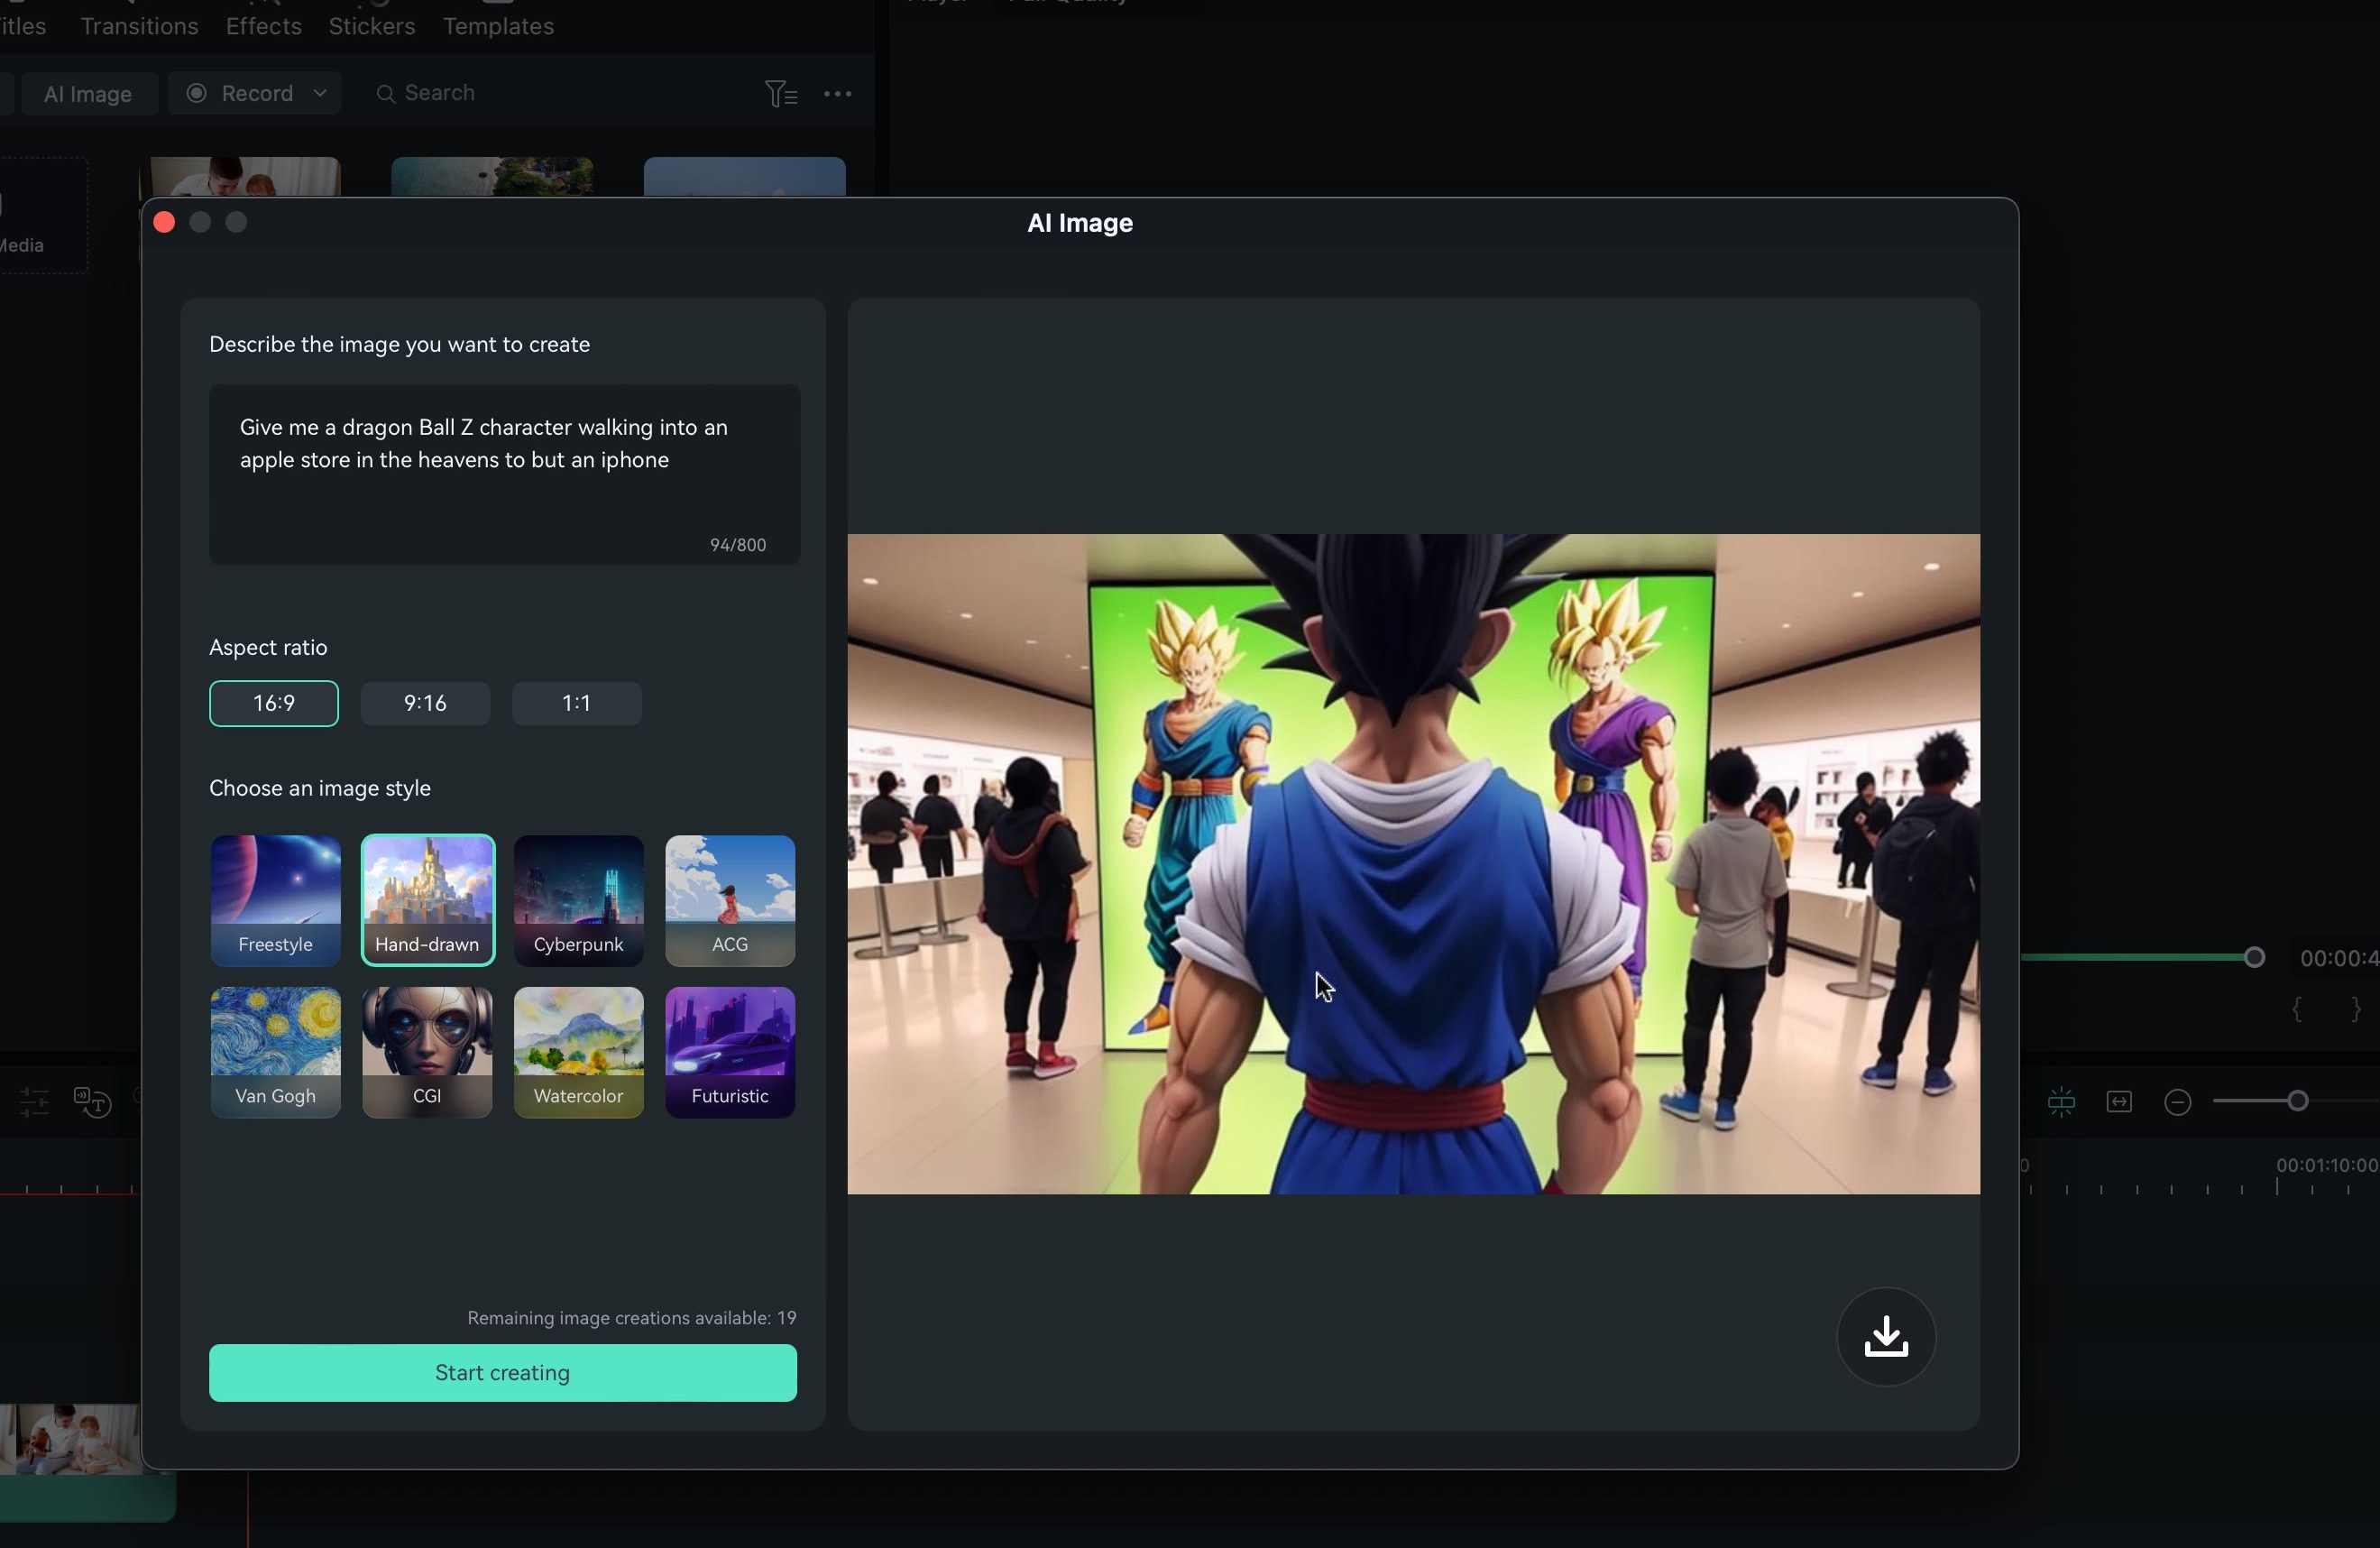The width and height of the screenshot is (2380, 1548).
Task: Click the zoom-to-fit timeline icon
Action: [x=2119, y=1102]
